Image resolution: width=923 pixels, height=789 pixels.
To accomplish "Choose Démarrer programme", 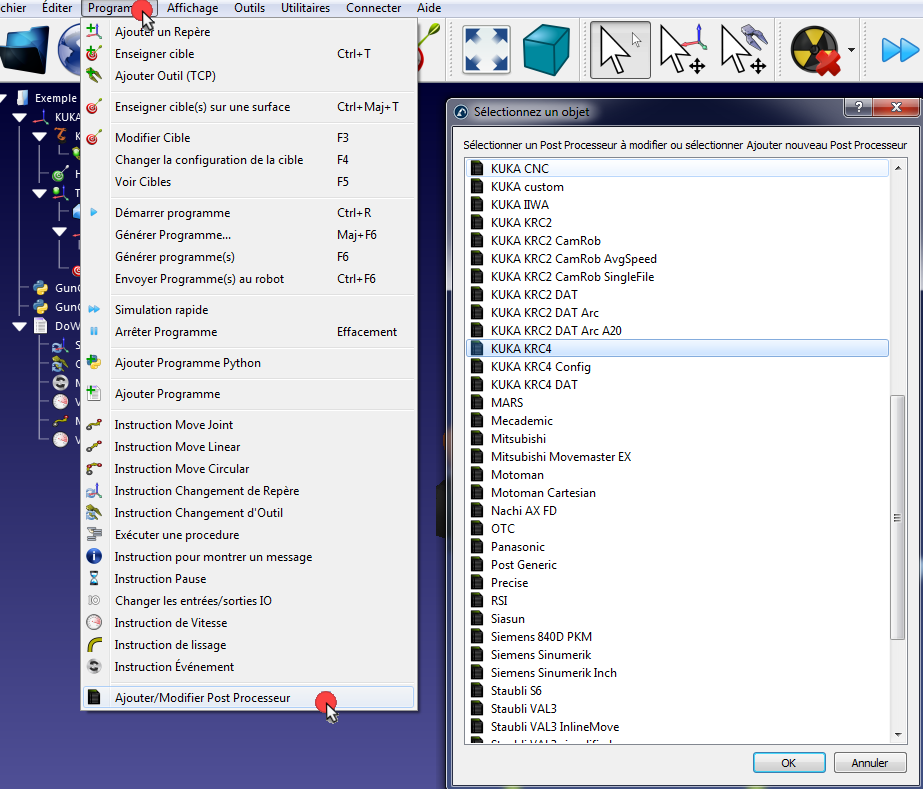I will [x=248, y=213].
